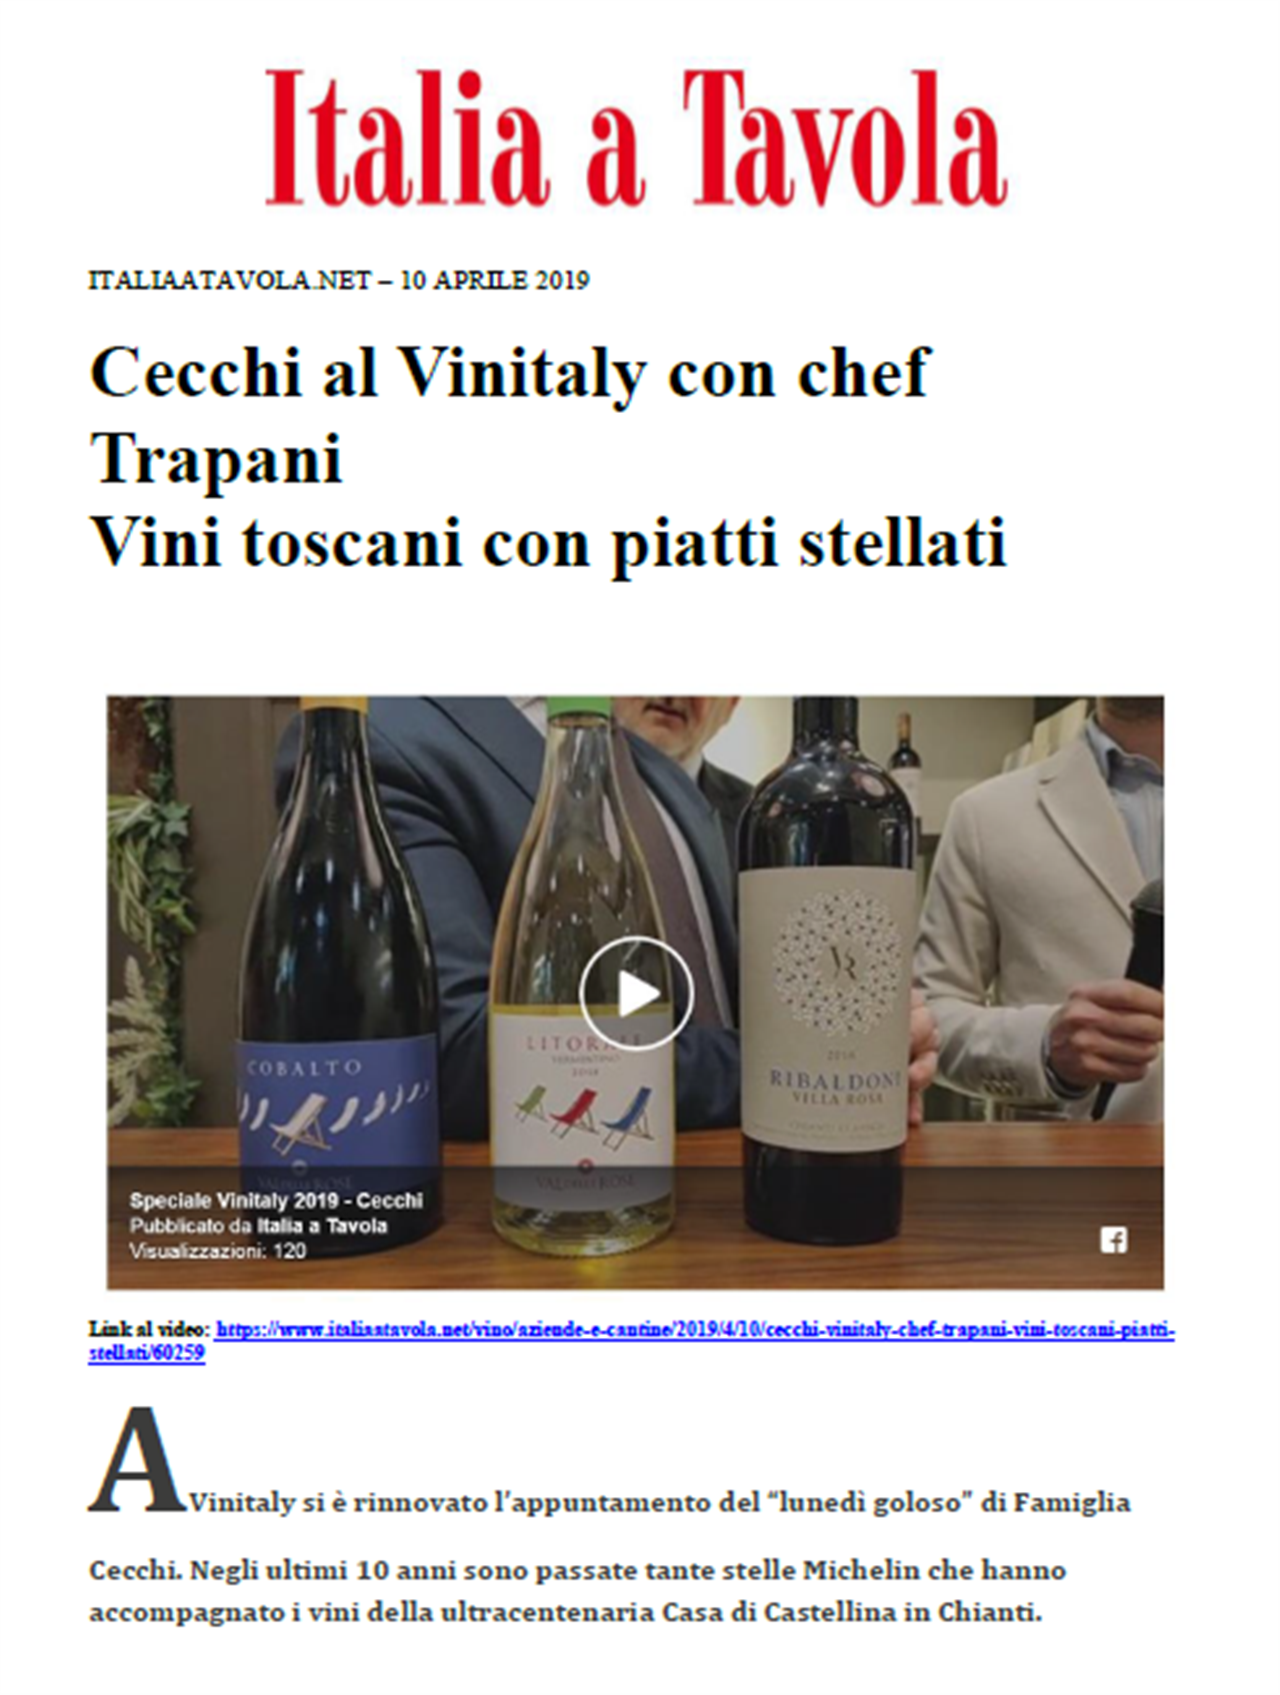
Task: Click the ITALIAATAVOLA.NET date line
Action: (x=339, y=280)
